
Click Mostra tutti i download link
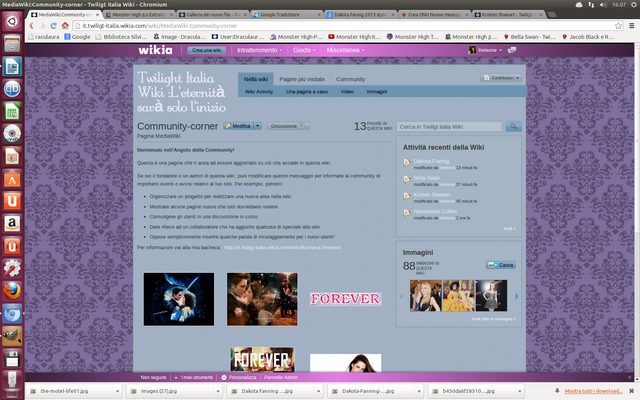pos(593,391)
